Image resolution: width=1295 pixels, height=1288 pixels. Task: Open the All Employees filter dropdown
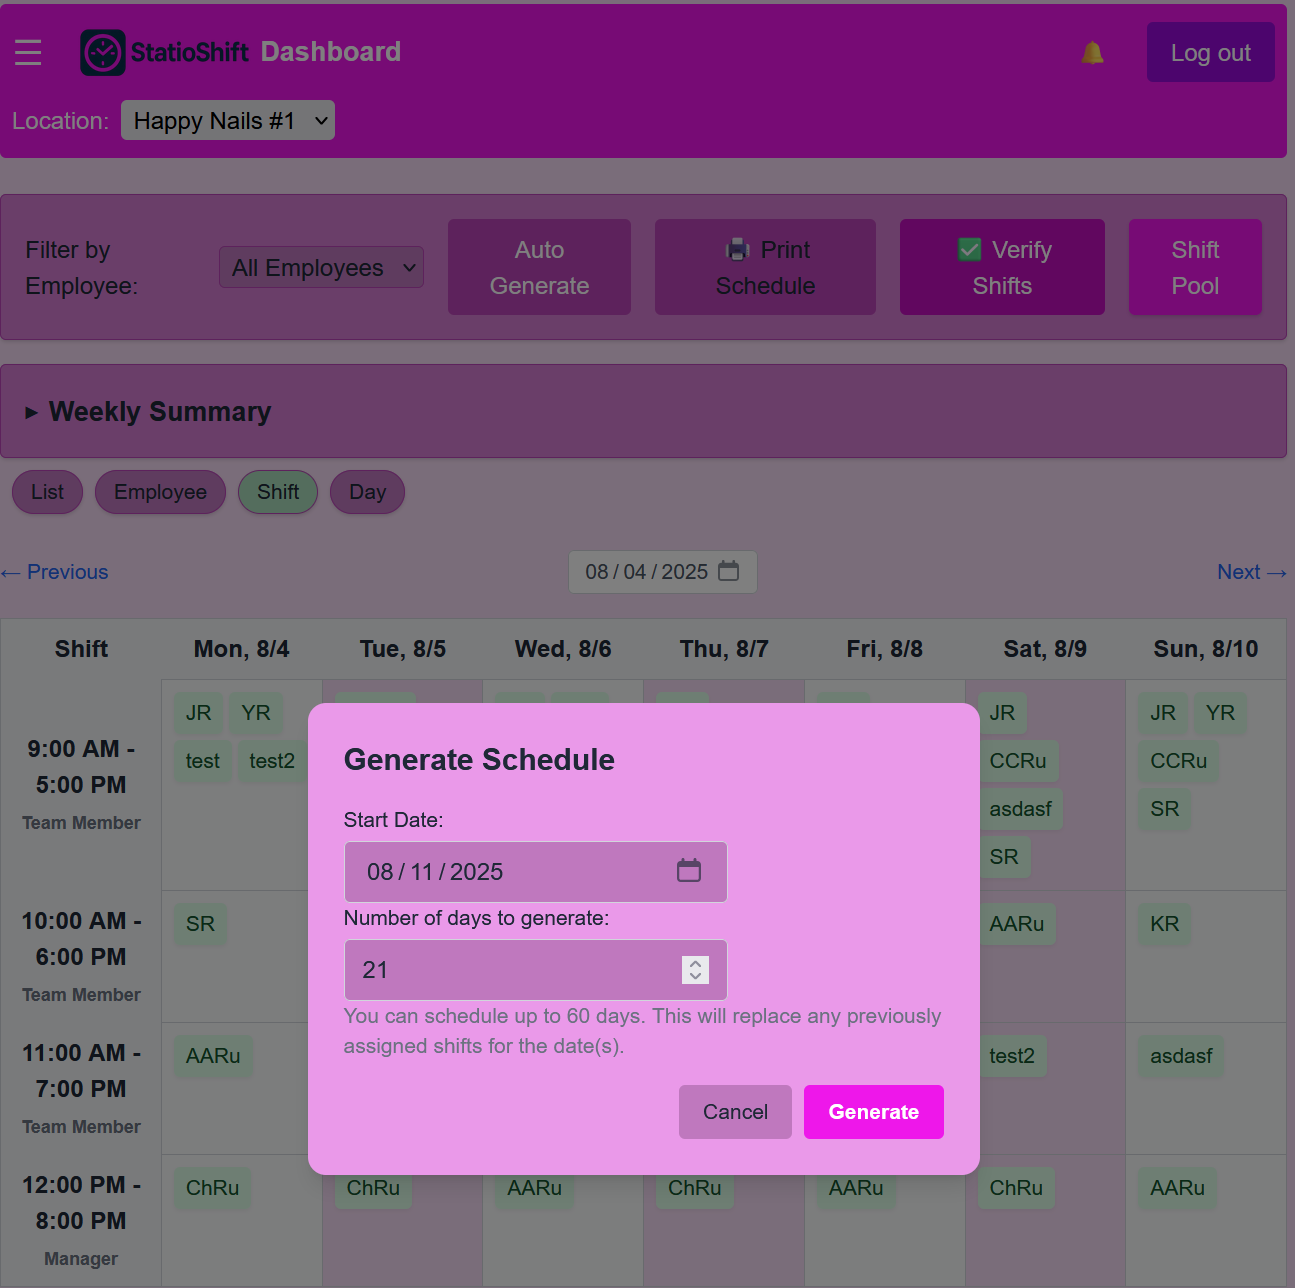[321, 267]
